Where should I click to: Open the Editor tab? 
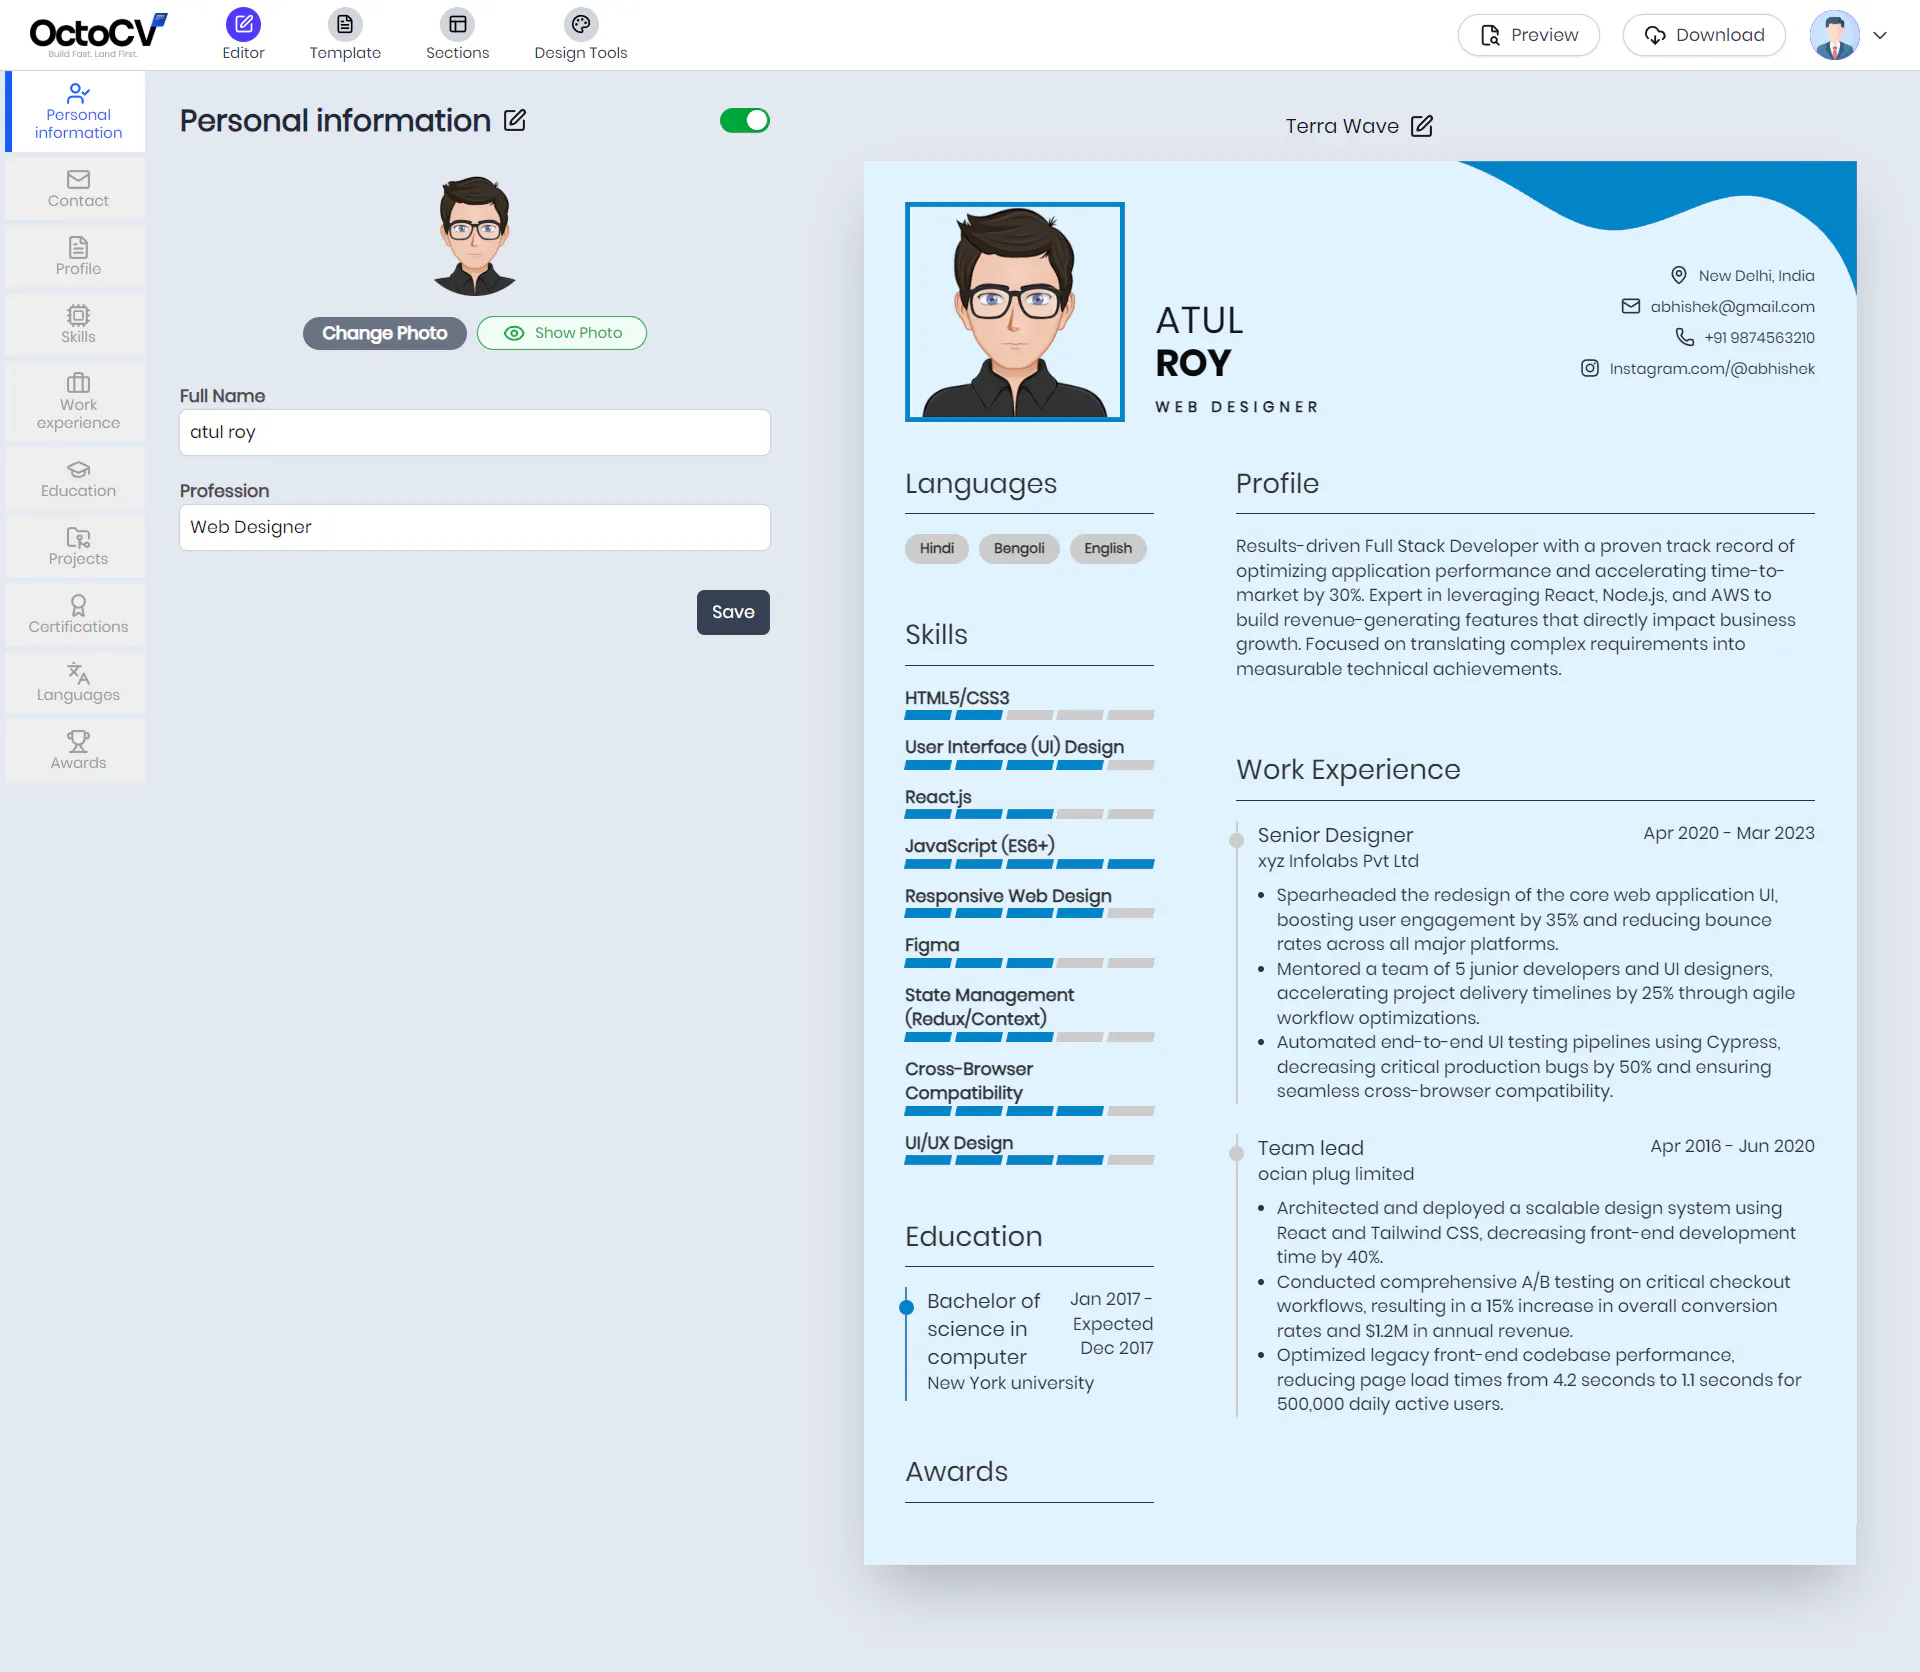click(243, 35)
